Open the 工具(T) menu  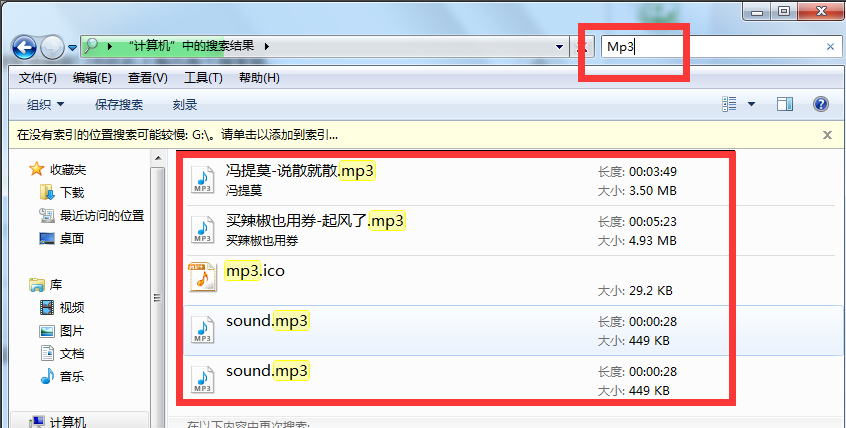tap(202, 78)
